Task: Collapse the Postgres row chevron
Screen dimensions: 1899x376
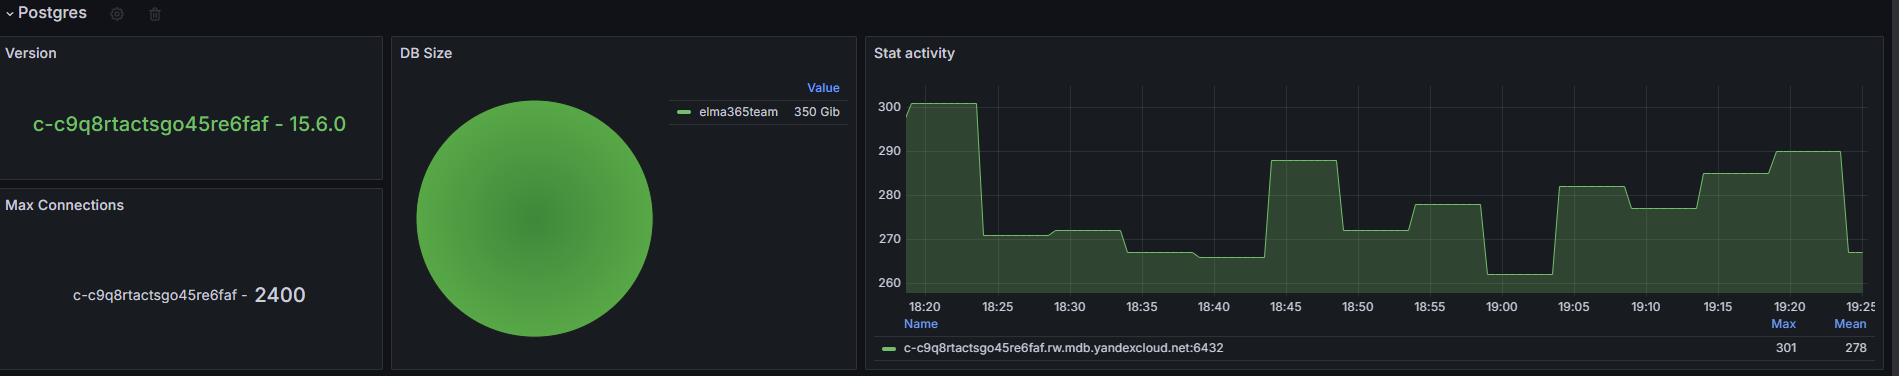Action: (x=10, y=14)
